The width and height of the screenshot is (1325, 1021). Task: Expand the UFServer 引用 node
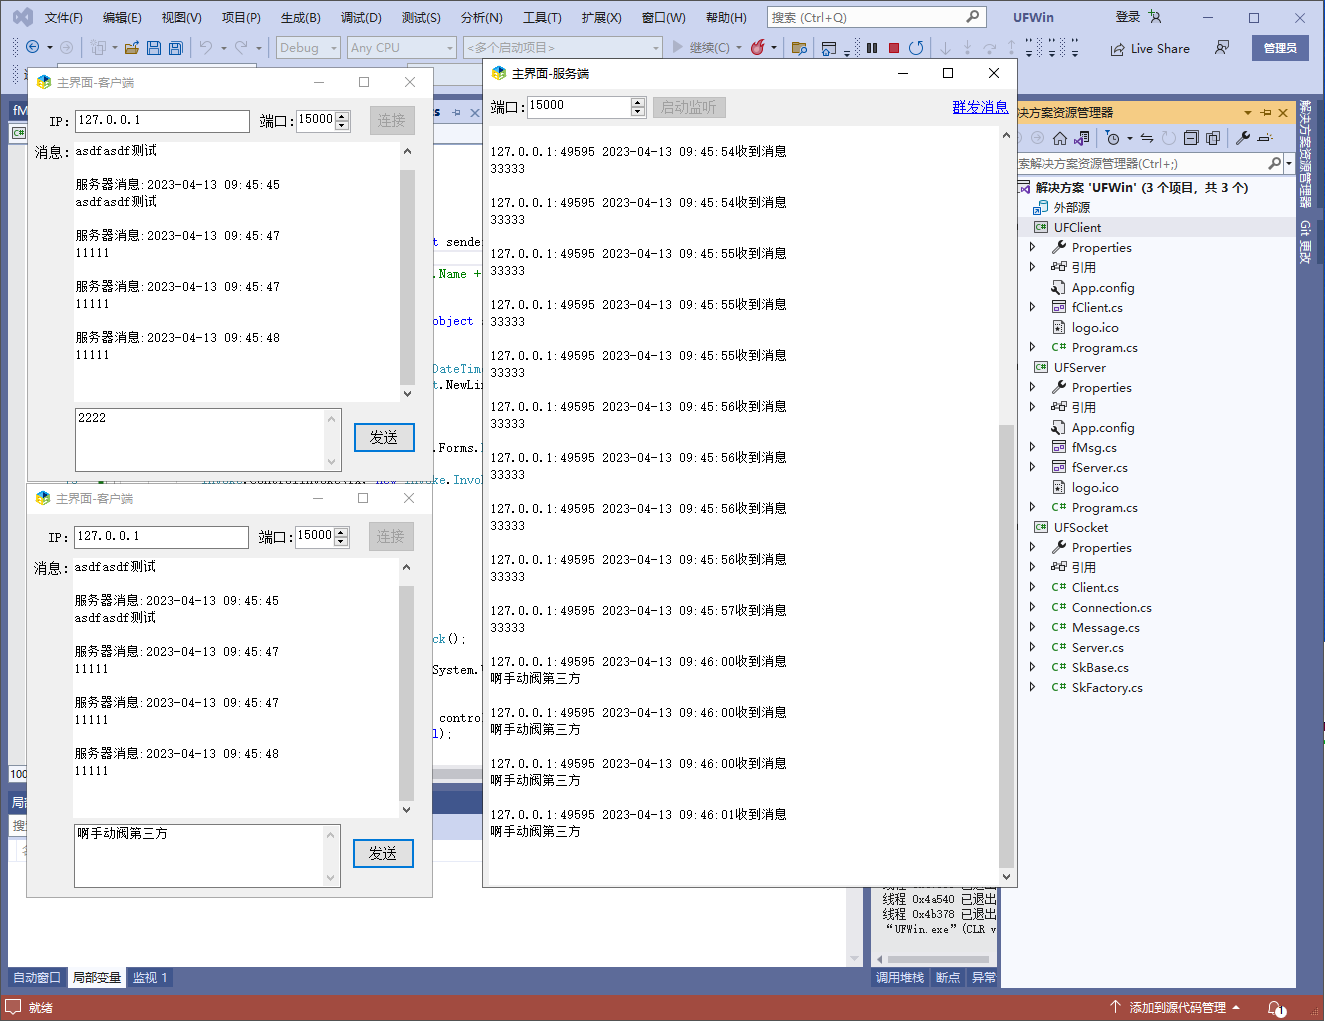click(x=1033, y=407)
